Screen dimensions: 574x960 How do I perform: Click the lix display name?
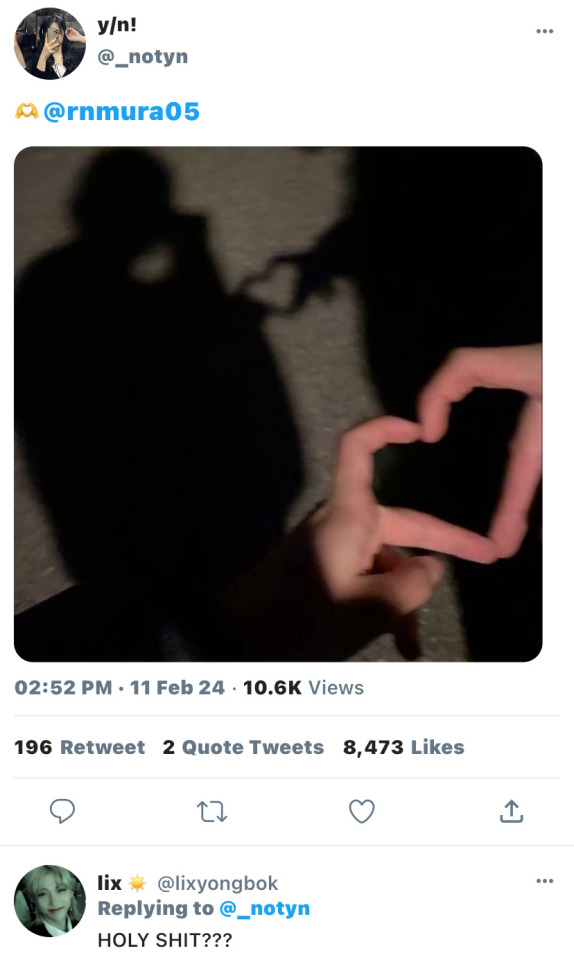110,883
